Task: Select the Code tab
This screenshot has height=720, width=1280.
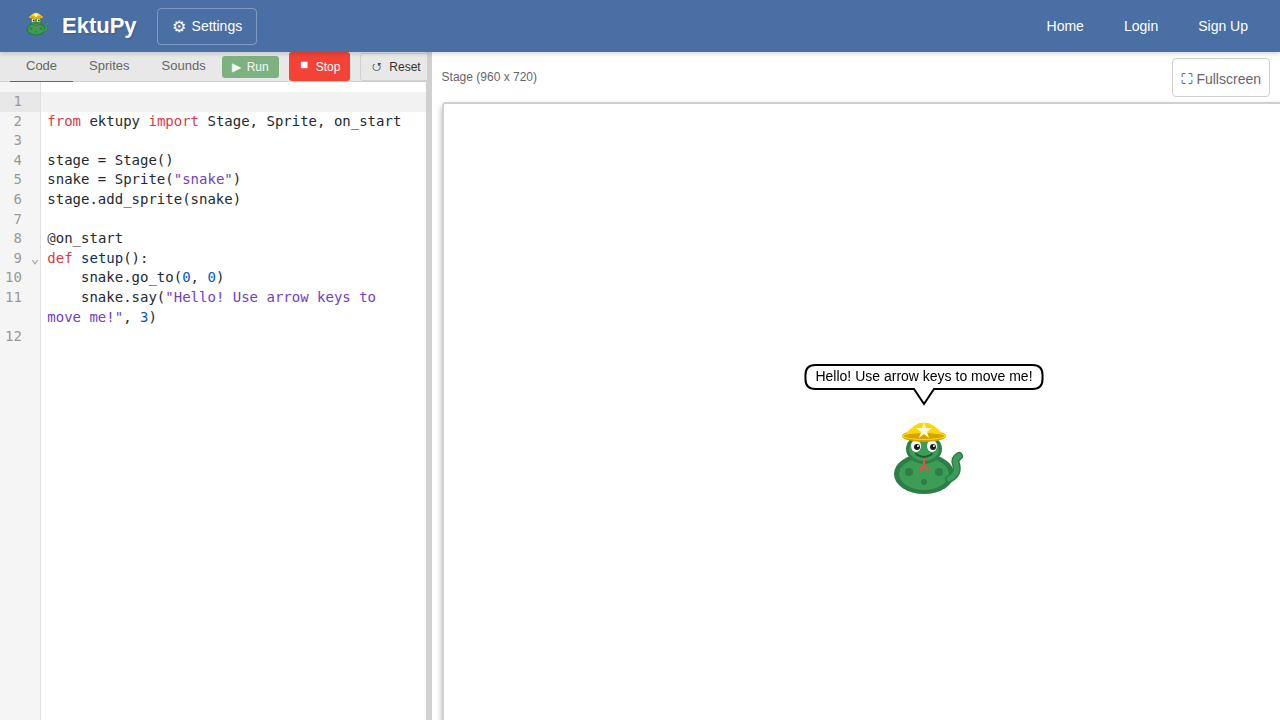Action: click(x=41, y=66)
